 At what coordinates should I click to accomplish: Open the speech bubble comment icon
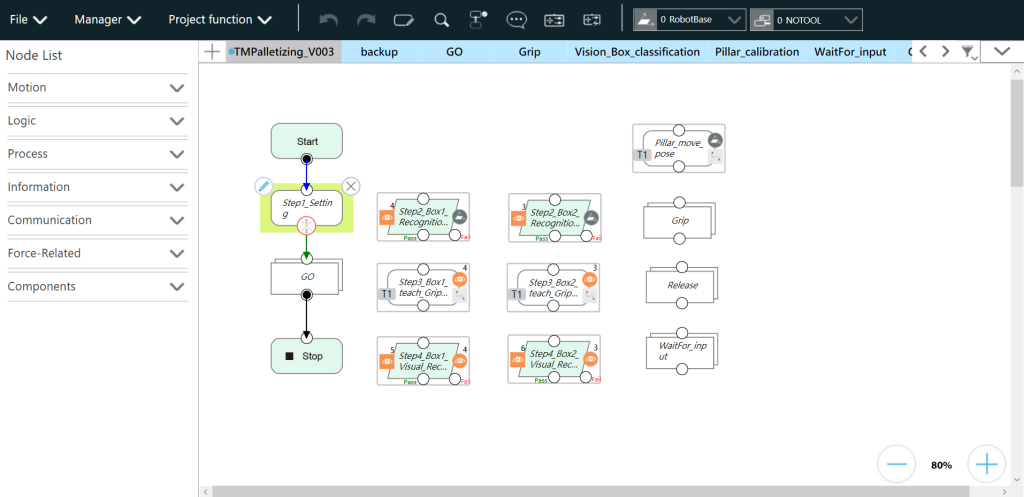(516, 19)
